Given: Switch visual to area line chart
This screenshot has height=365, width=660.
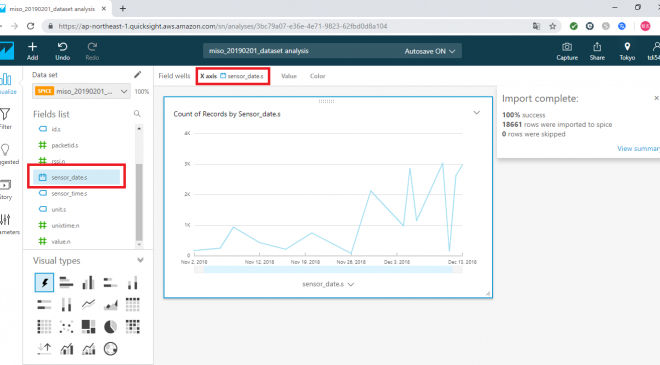Looking at the screenshot, I should pyautogui.click(x=110, y=304).
